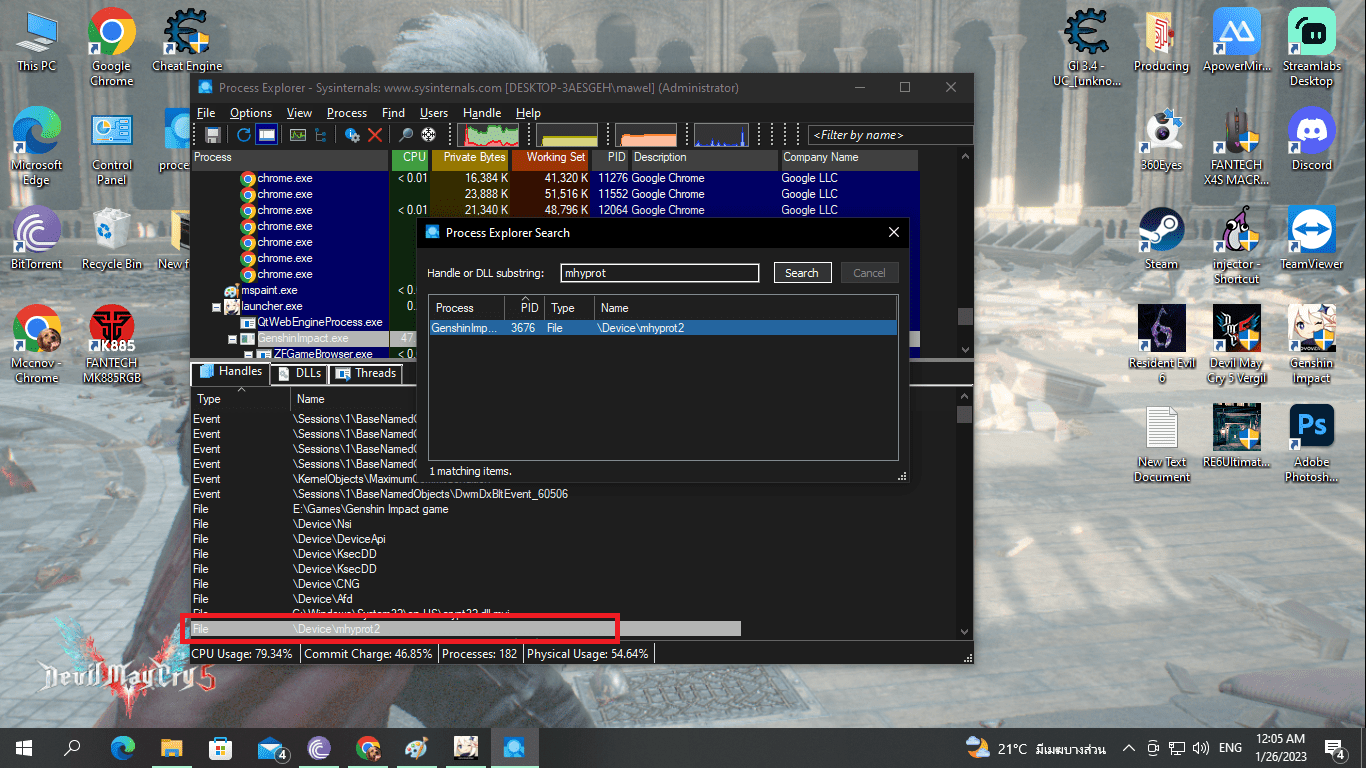Click the Show Process Tree toolbar icon
The width and height of the screenshot is (1366, 768).
(x=321, y=134)
